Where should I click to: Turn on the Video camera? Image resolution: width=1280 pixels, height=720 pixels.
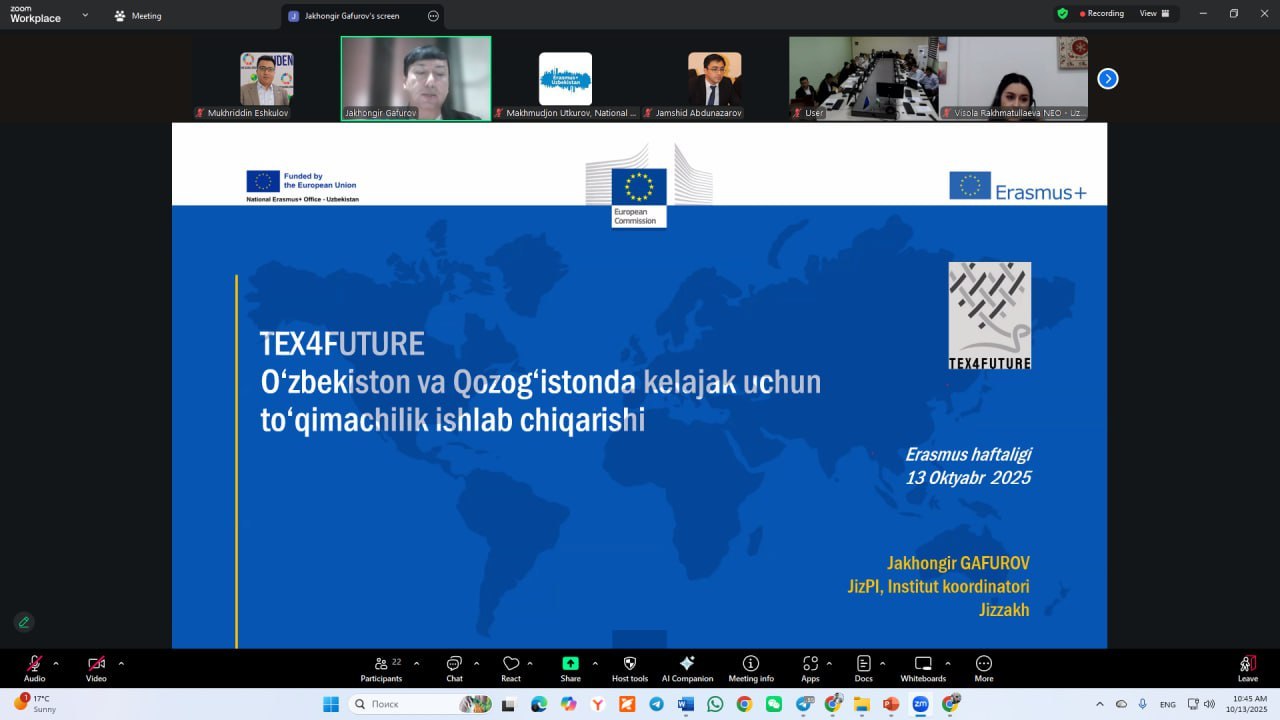[96, 665]
